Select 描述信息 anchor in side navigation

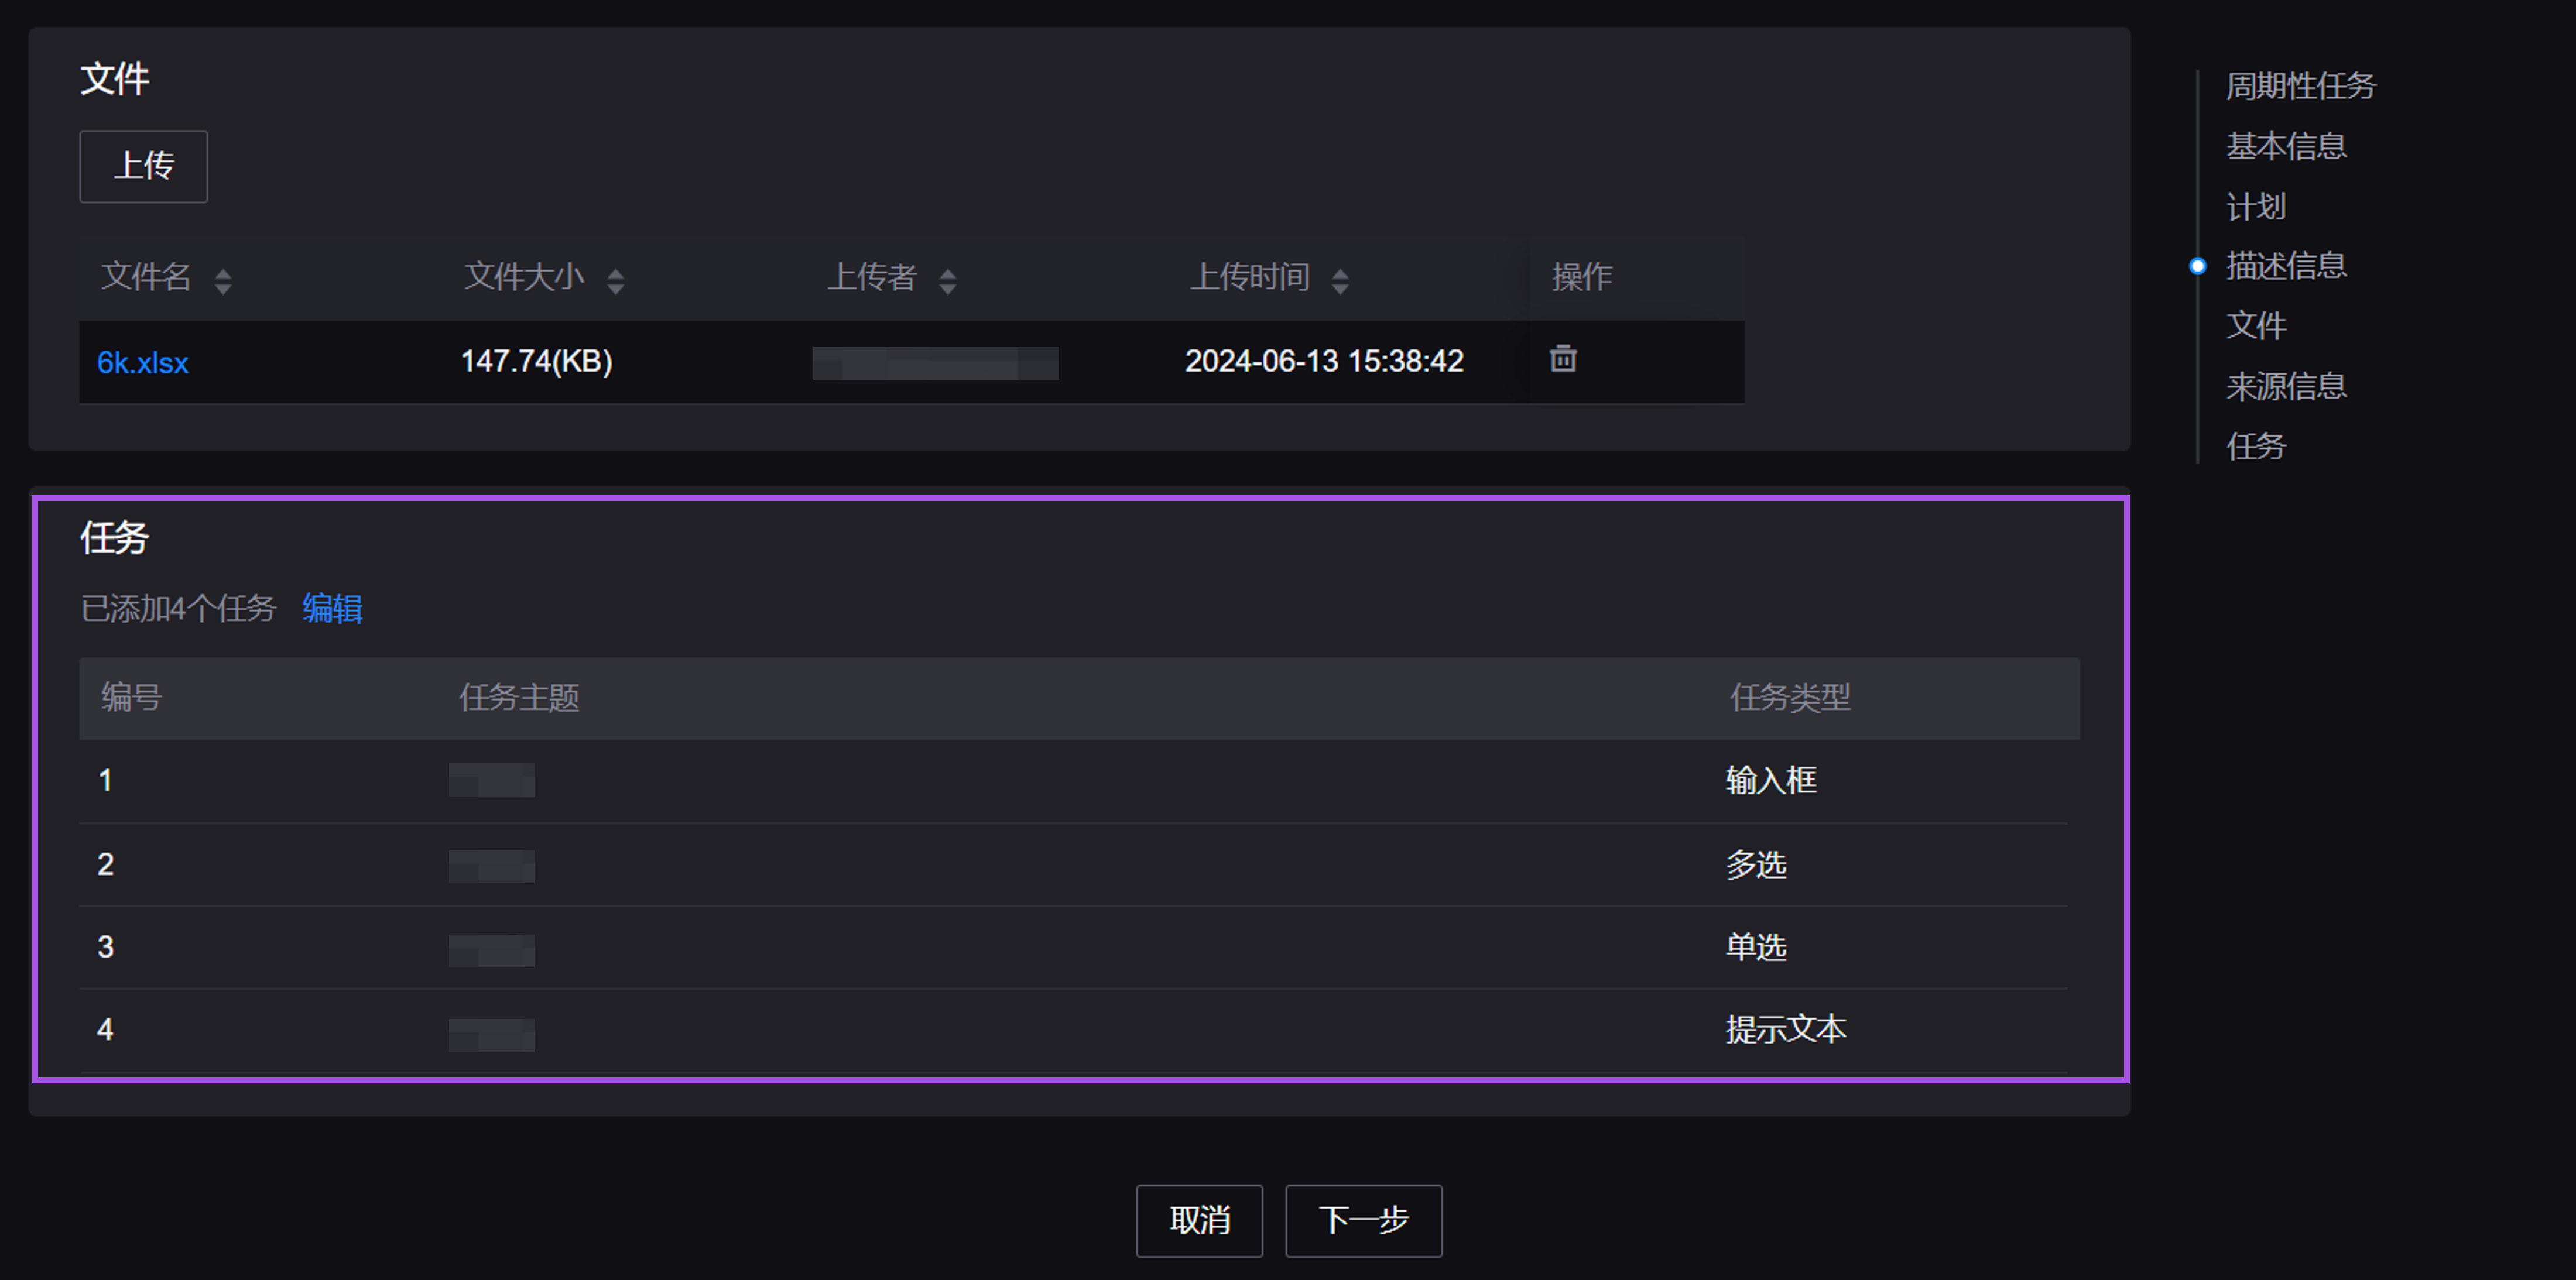(2286, 266)
